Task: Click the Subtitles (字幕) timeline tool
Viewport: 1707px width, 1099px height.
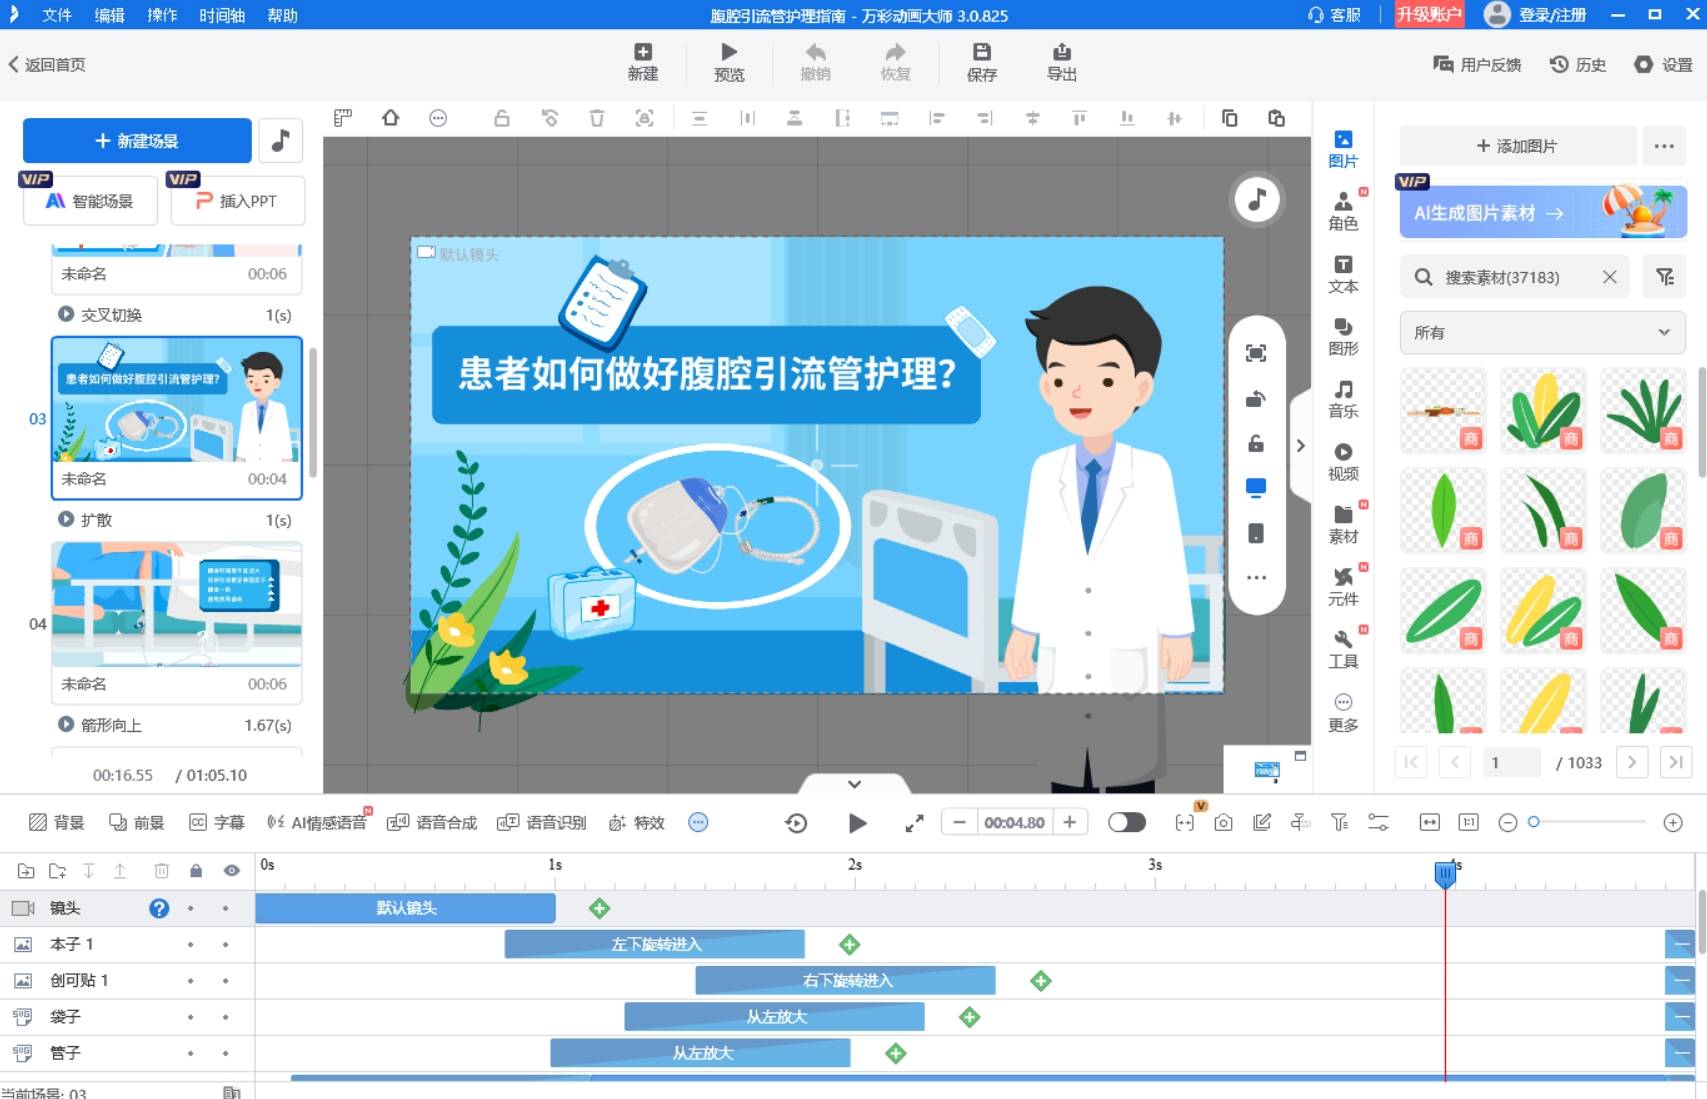Action: click(217, 822)
